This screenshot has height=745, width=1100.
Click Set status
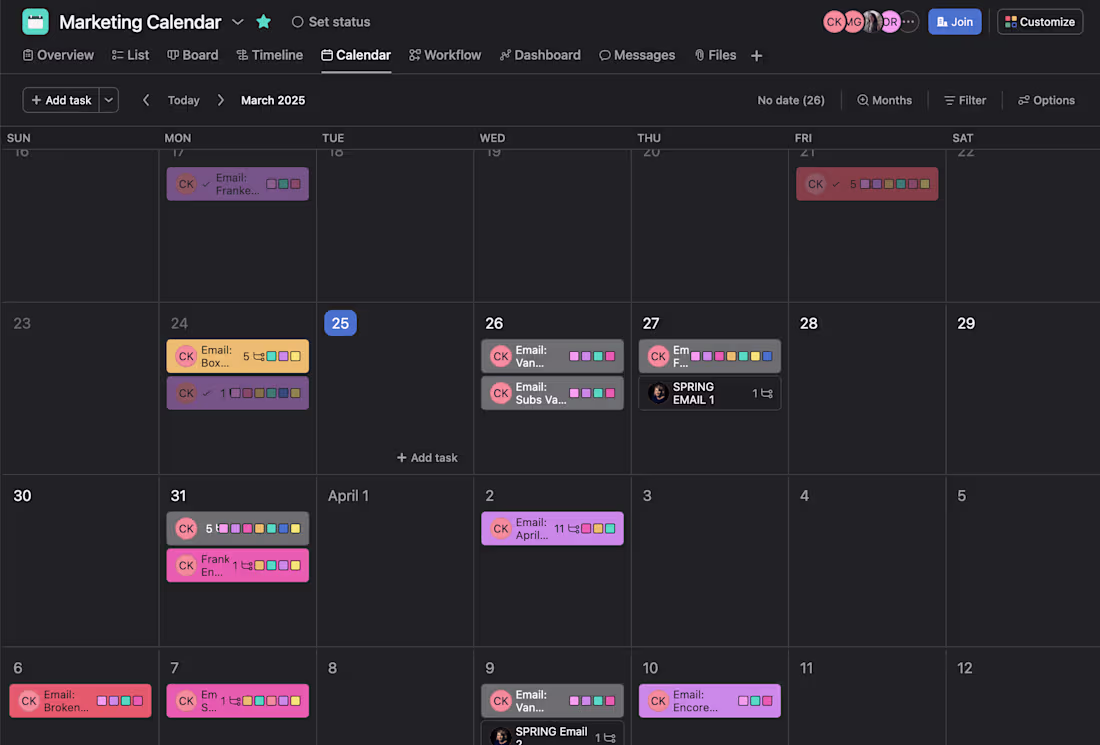(x=330, y=22)
